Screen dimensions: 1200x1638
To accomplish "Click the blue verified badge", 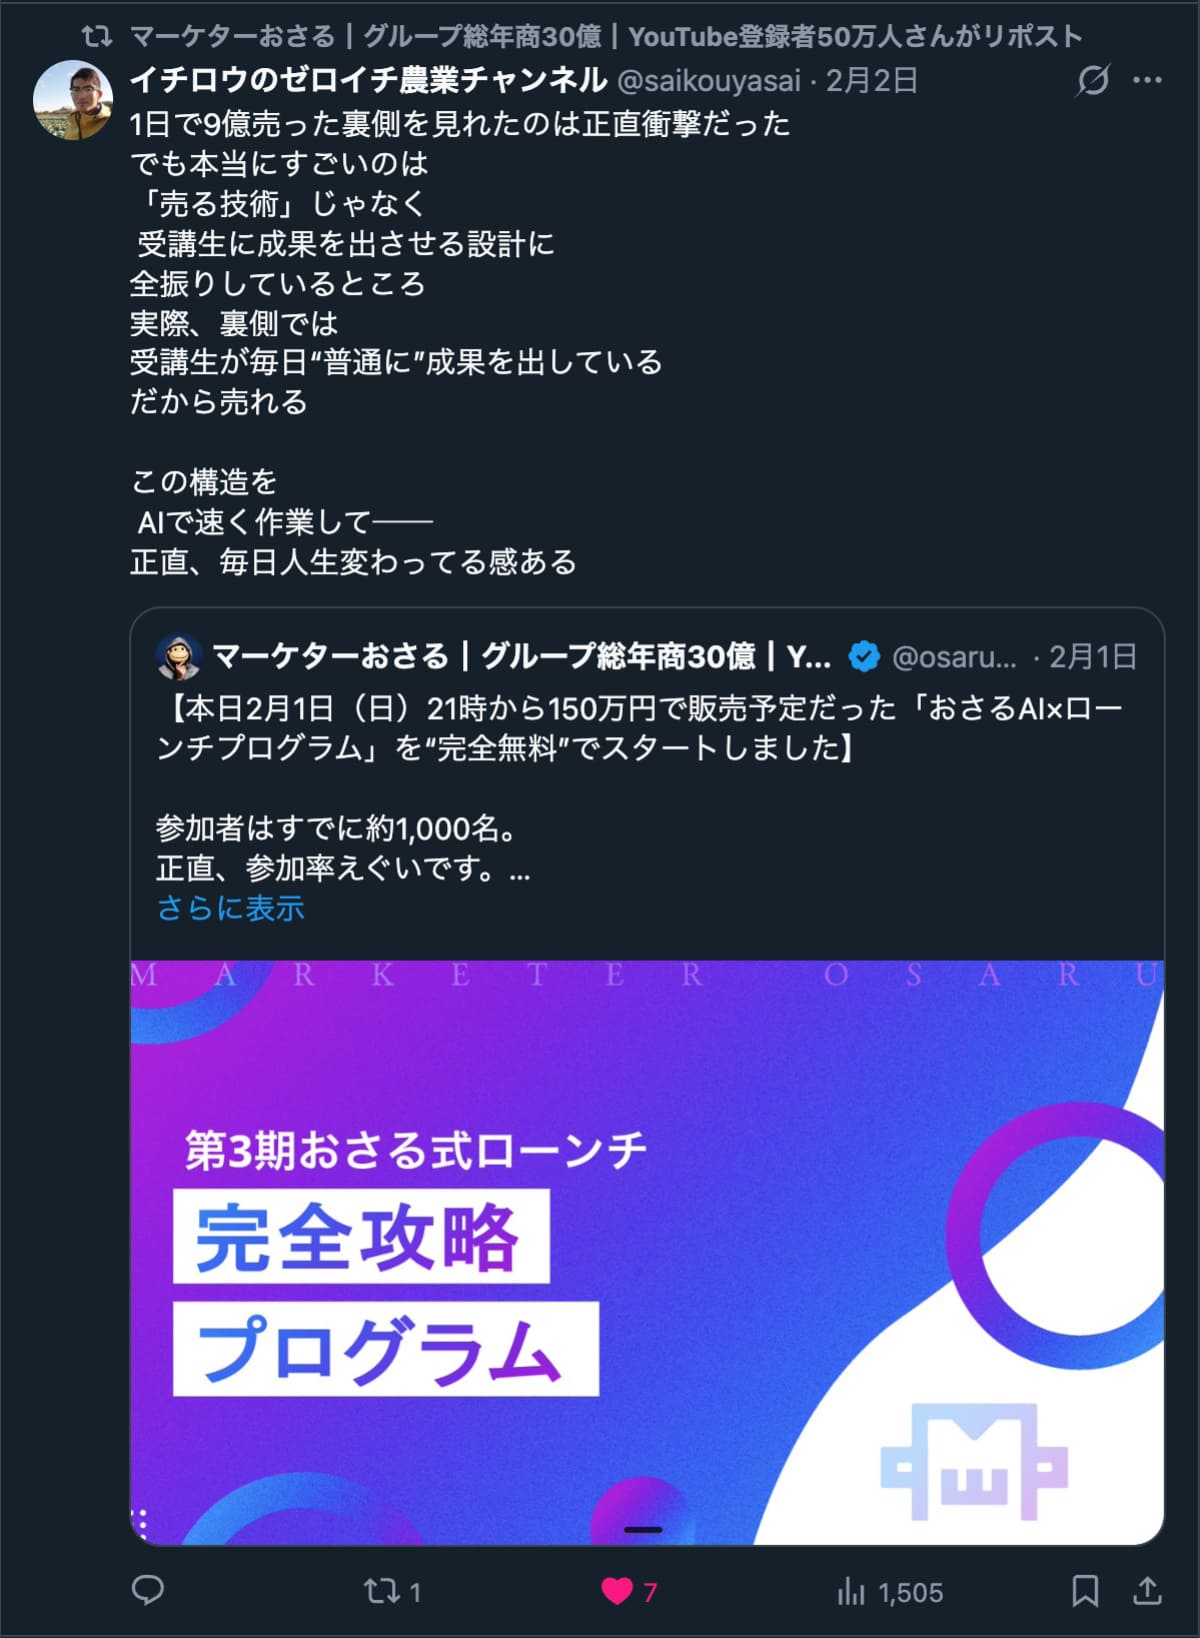I will (864, 656).
